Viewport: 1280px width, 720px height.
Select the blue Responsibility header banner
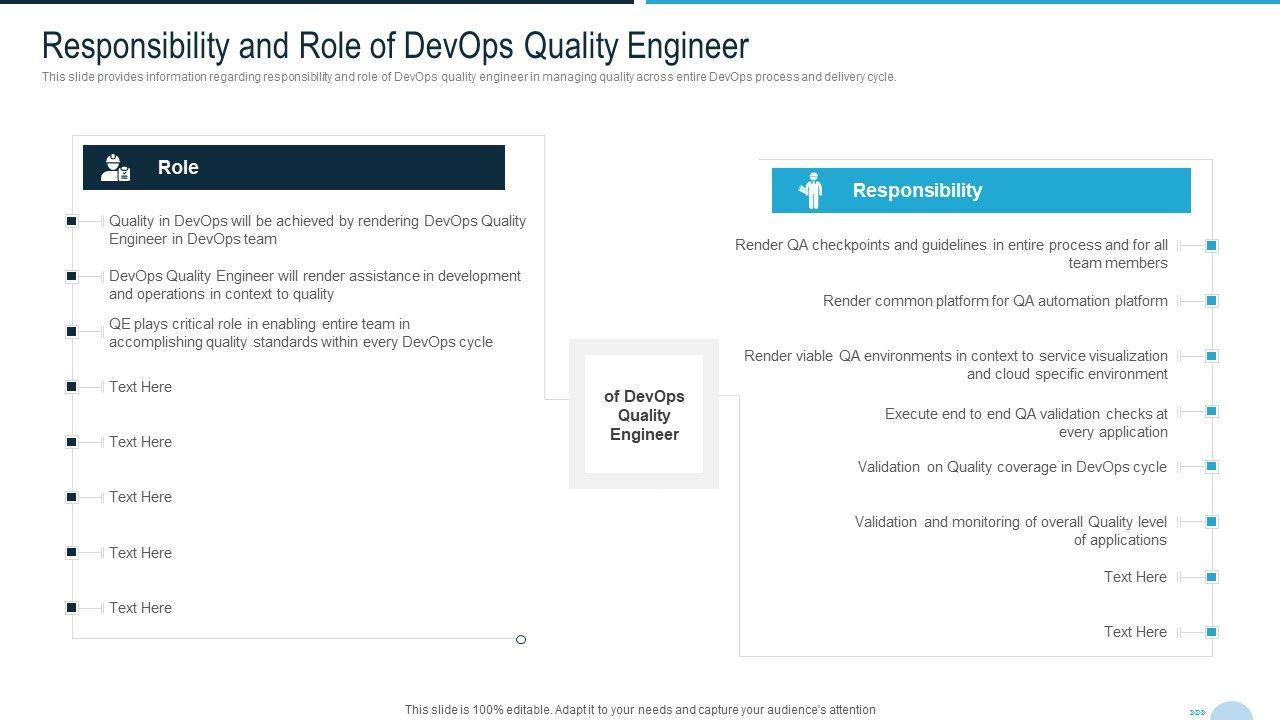tap(980, 190)
